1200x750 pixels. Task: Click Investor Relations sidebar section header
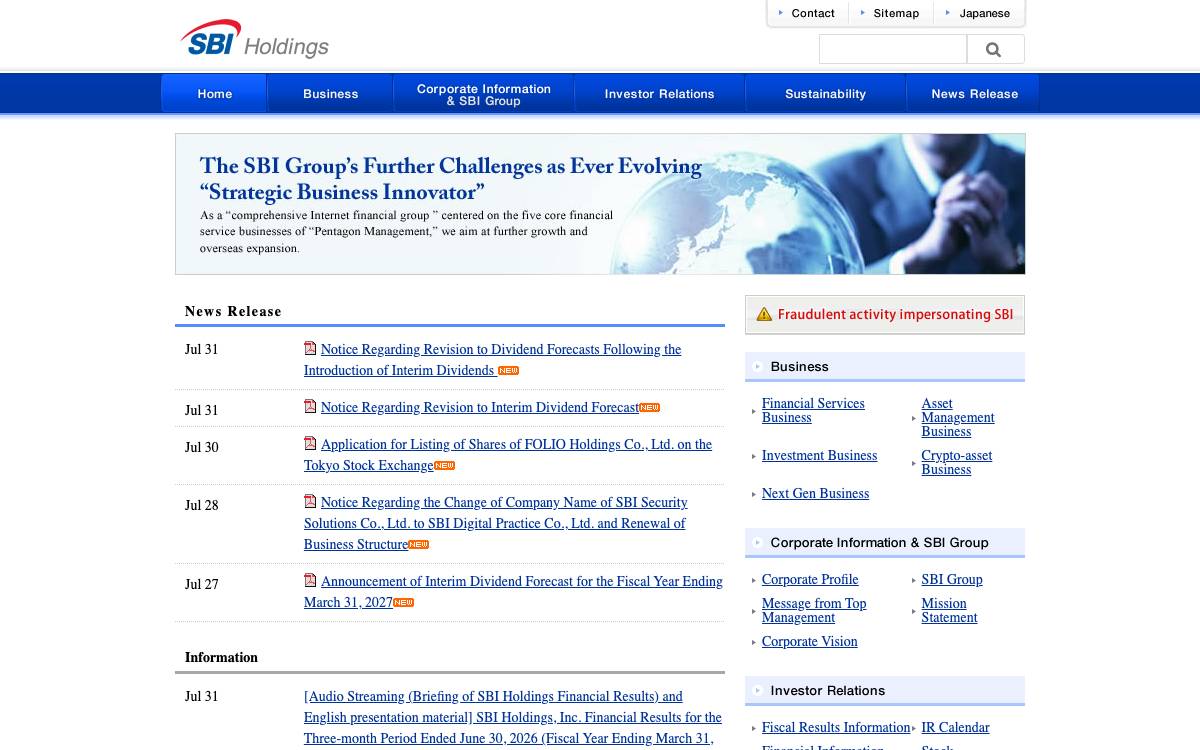point(885,690)
